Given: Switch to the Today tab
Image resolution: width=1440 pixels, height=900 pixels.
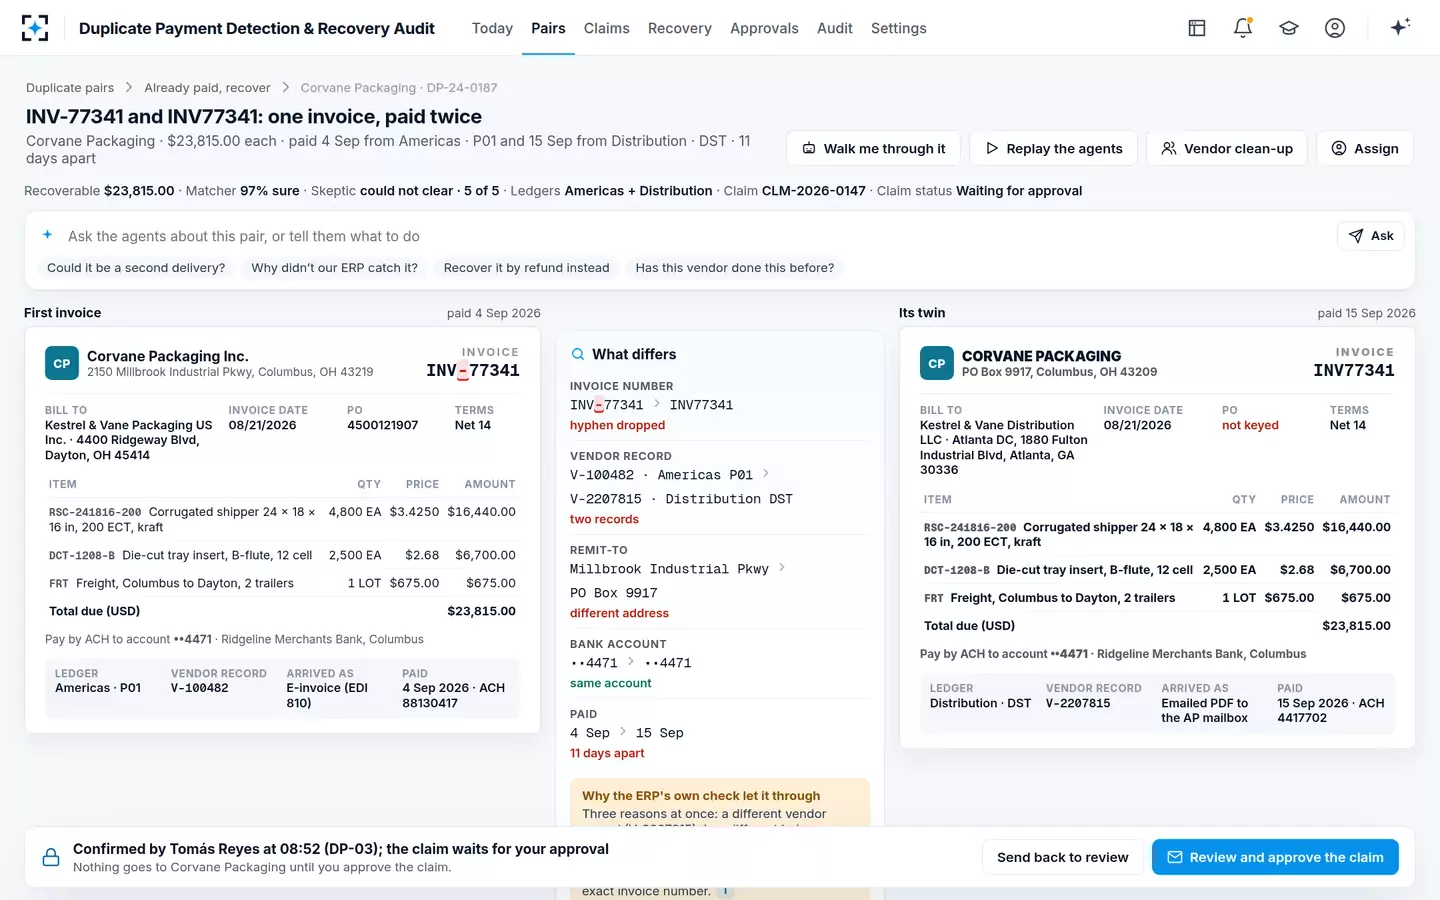Looking at the screenshot, I should pos(492,28).
